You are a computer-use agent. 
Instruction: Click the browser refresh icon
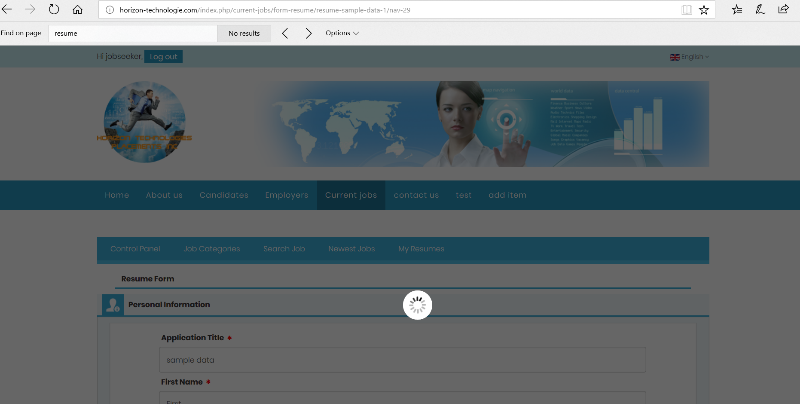point(54,9)
